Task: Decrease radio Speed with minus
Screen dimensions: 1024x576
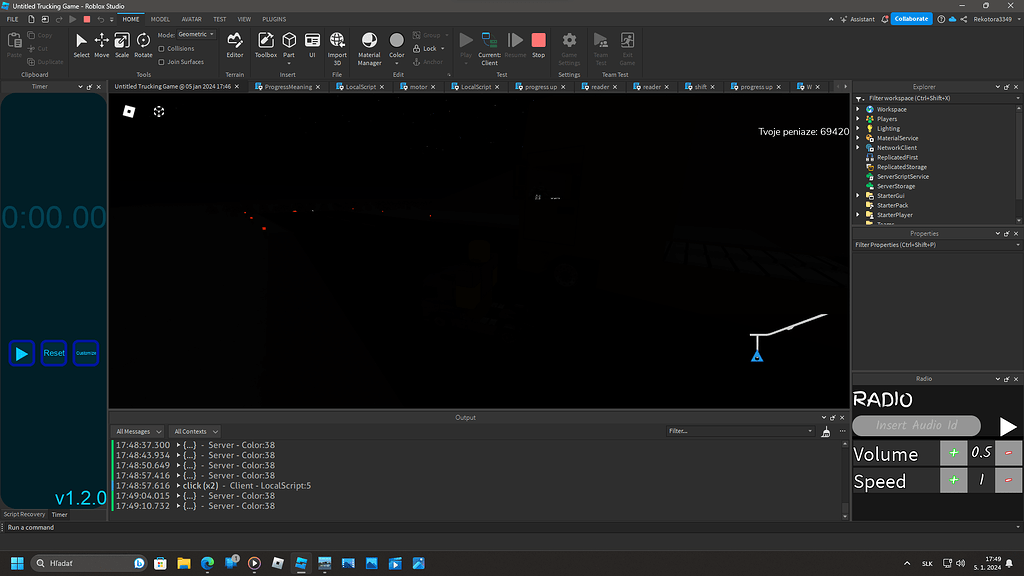Action: pyautogui.click(x=1008, y=480)
